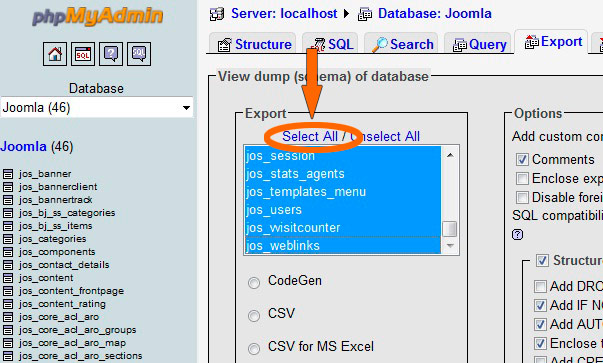This screenshot has width=603, height=363.
Task: Select jos_session in export list
Action: tap(343, 155)
